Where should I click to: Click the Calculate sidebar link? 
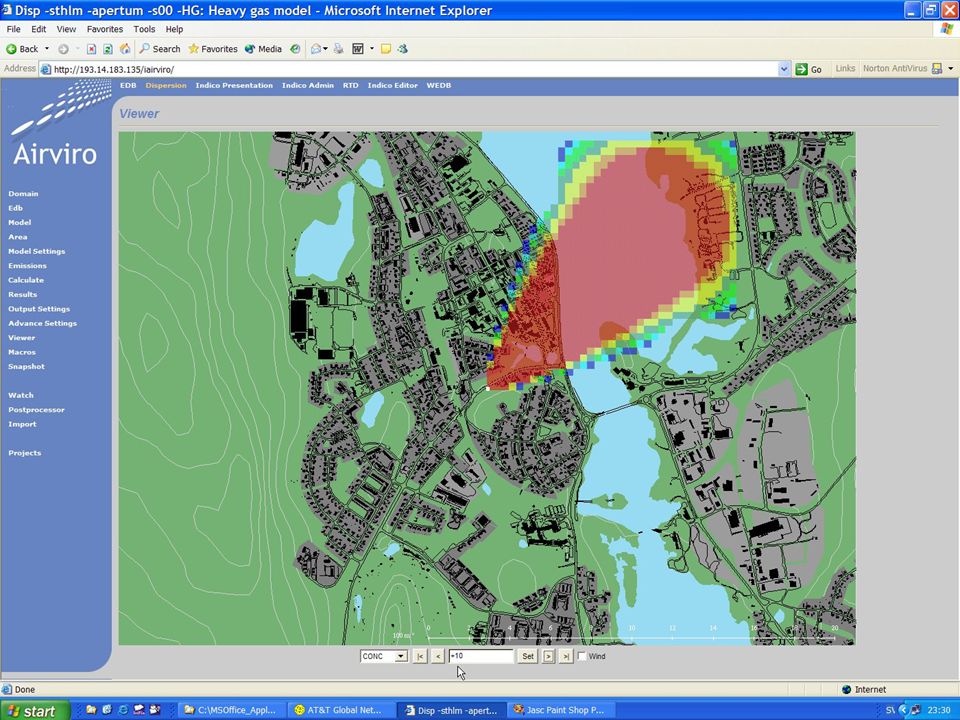[26, 280]
